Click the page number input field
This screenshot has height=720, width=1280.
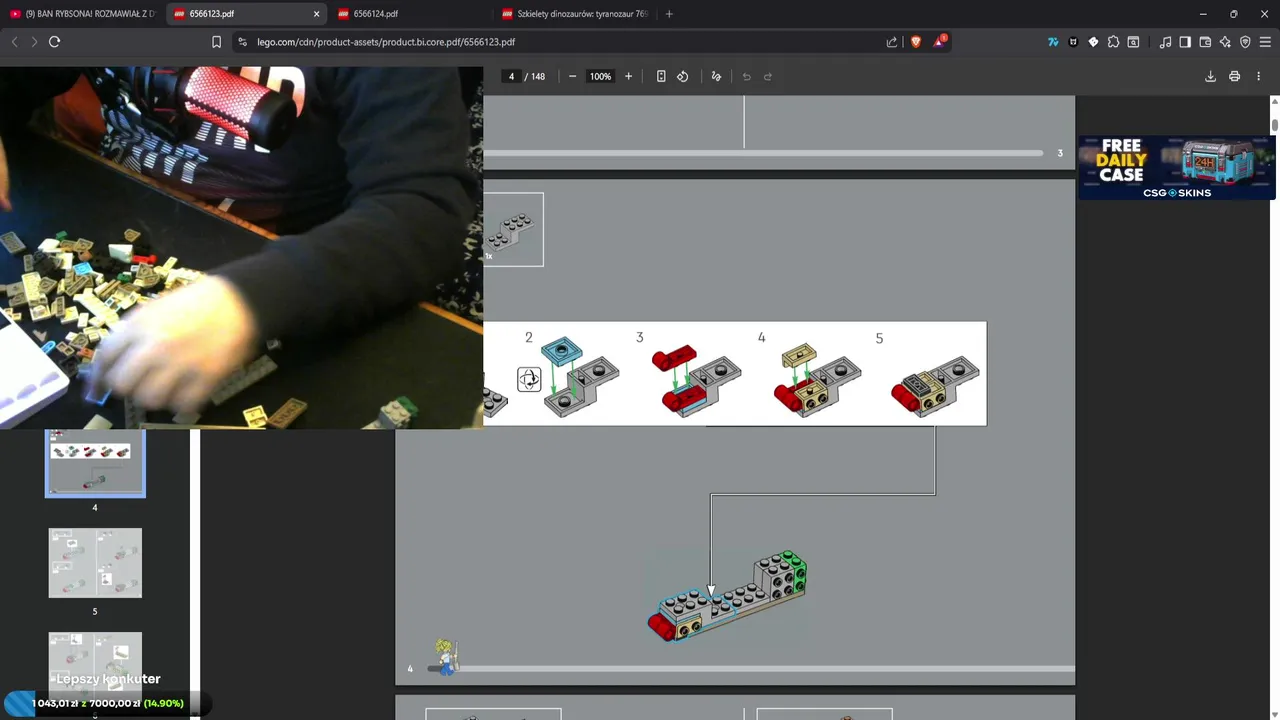click(x=511, y=76)
